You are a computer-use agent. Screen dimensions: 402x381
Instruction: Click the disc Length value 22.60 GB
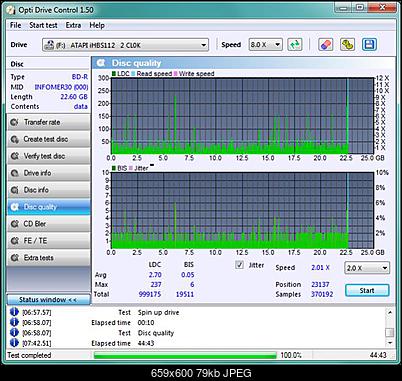[74, 97]
